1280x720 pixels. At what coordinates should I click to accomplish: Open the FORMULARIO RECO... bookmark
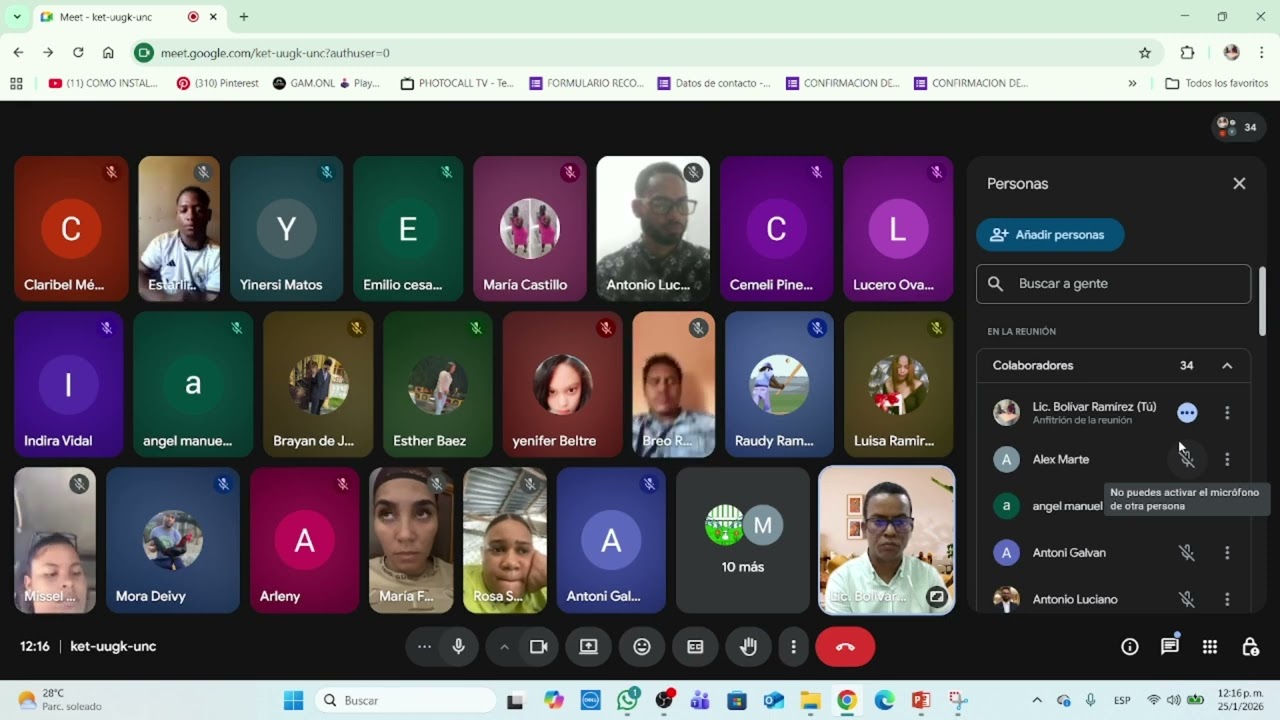587,84
